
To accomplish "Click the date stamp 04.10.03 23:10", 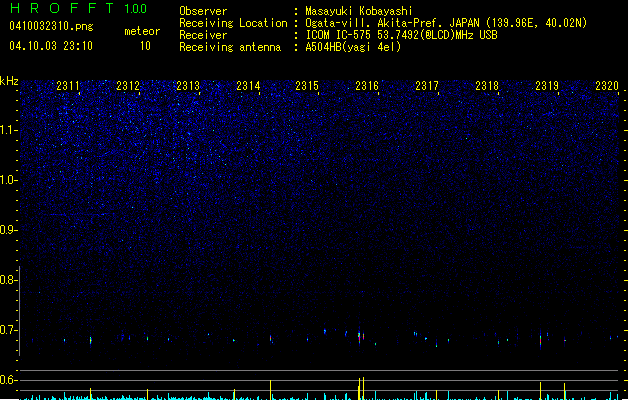I will coord(51,46).
